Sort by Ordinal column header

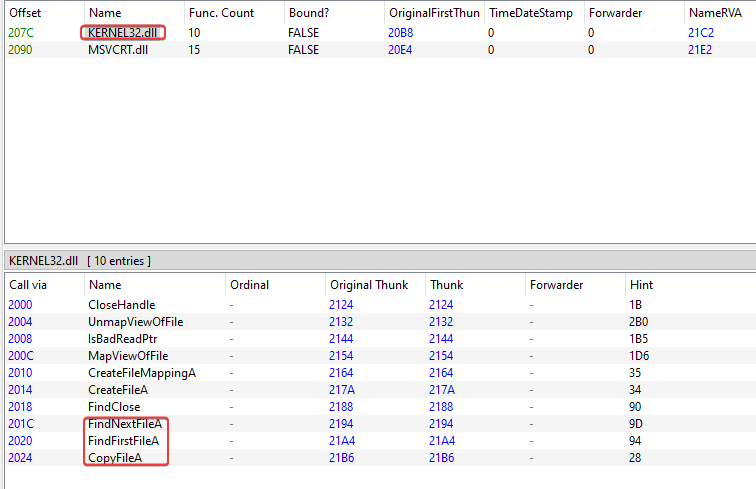[275, 285]
